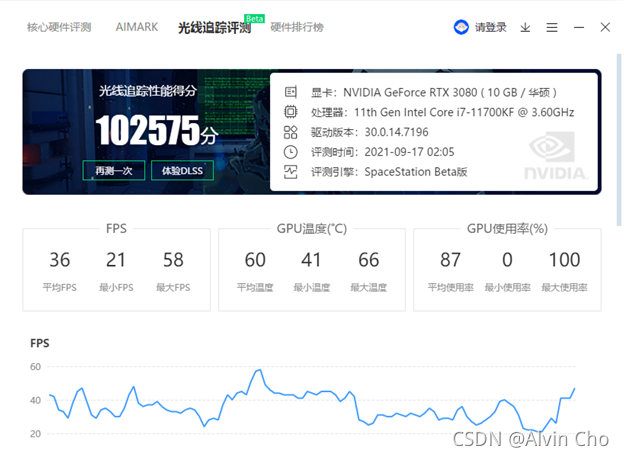Click the FPS chart title

pos(40,343)
